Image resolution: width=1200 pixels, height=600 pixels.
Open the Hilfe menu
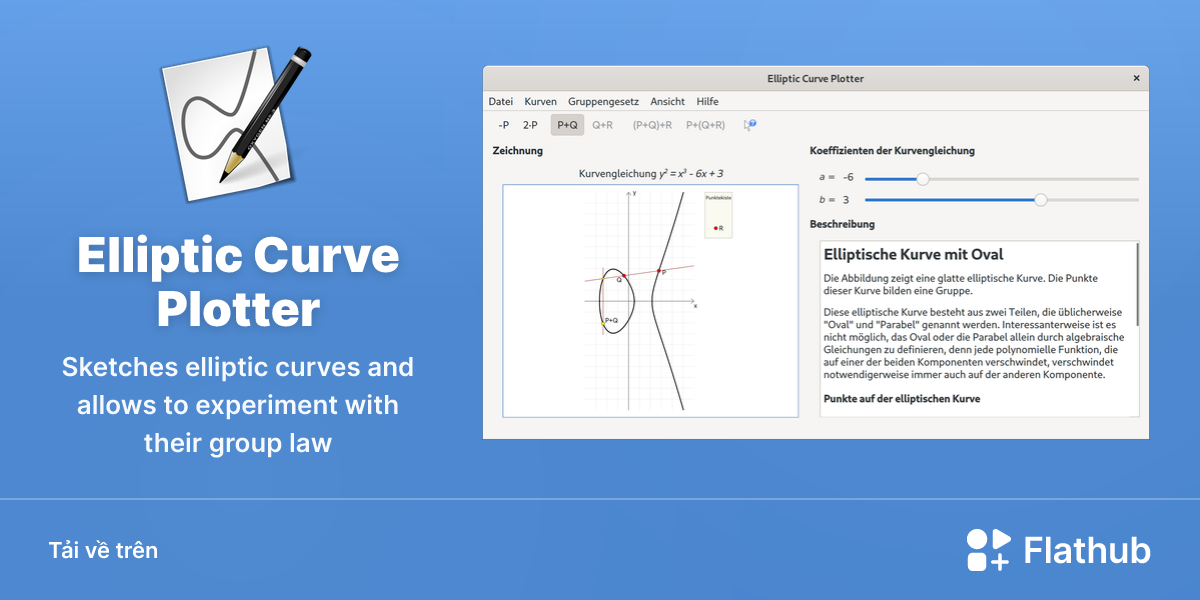[x=707, y=101]
